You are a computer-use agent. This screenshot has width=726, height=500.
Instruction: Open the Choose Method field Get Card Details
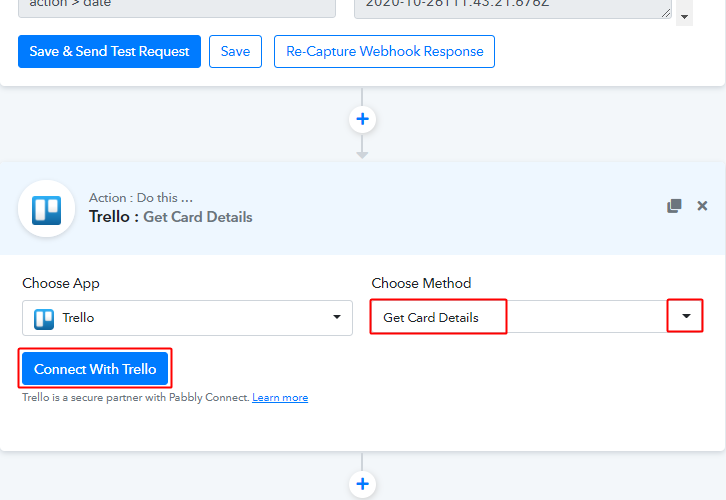[x=537, y=316]
